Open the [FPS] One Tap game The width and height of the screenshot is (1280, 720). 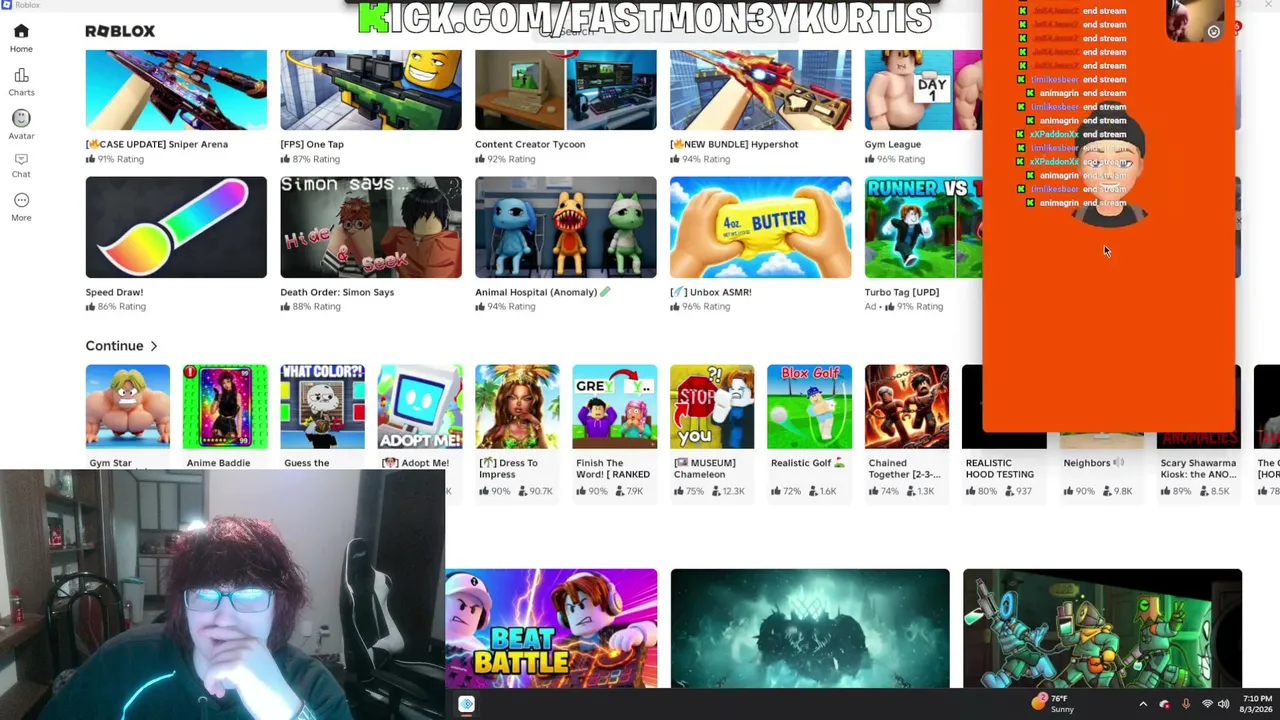tap(371, 90)
